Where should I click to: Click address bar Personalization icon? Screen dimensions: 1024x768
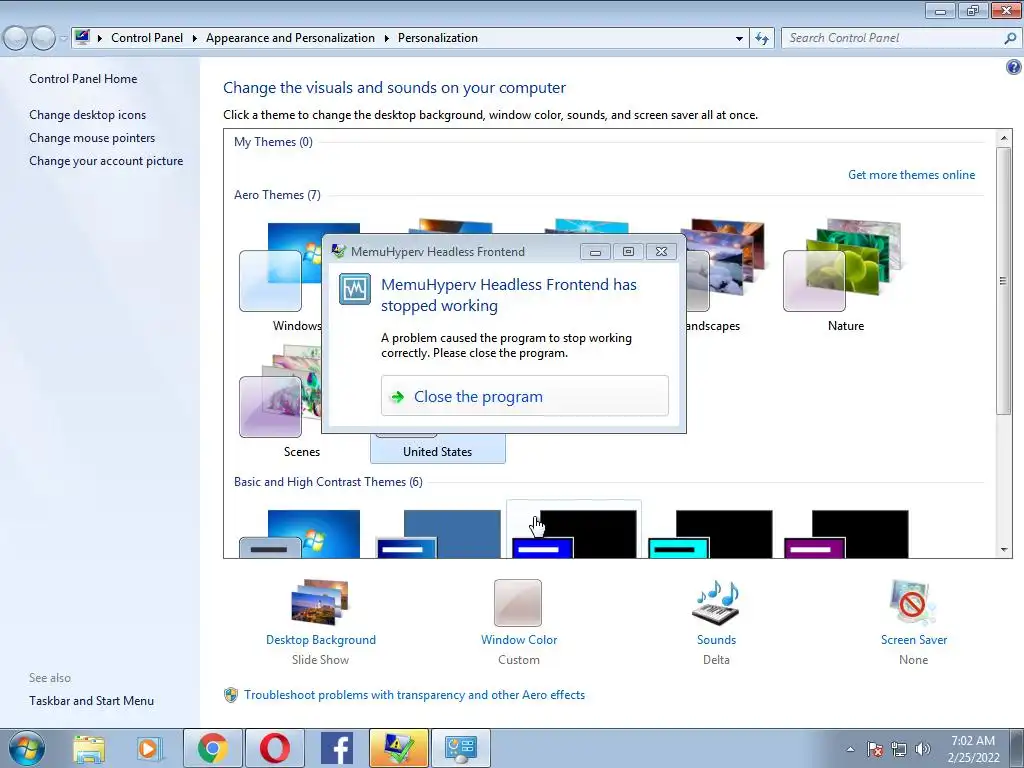click(x=82, y=37)
